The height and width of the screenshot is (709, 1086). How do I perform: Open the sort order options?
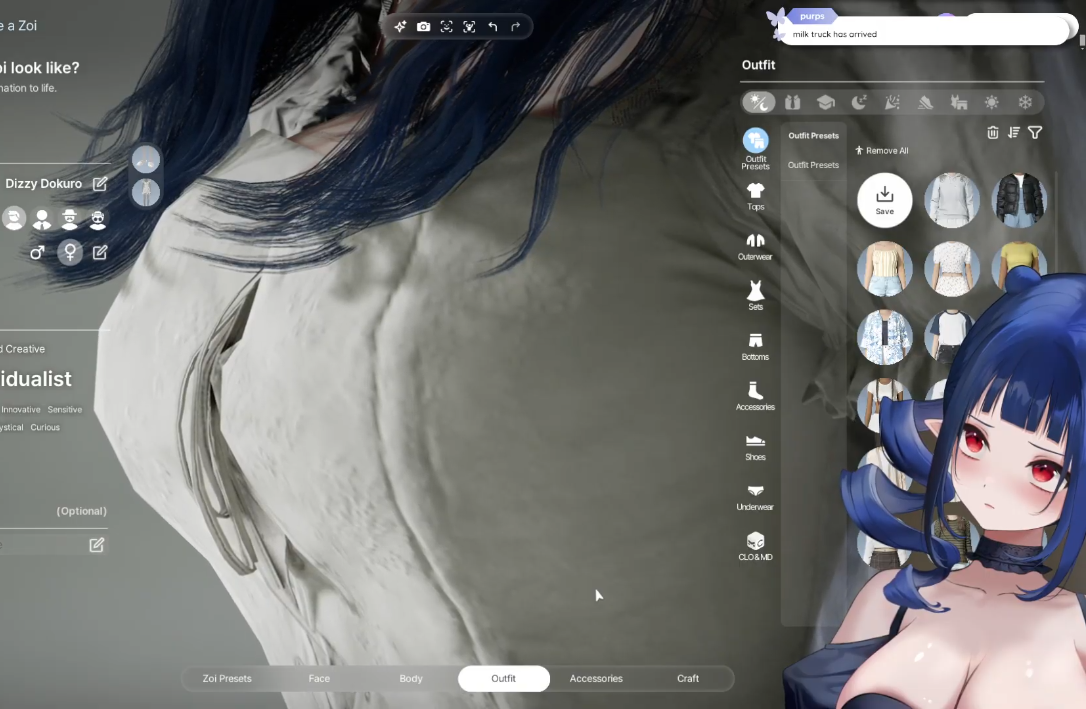pos(1014,132)
